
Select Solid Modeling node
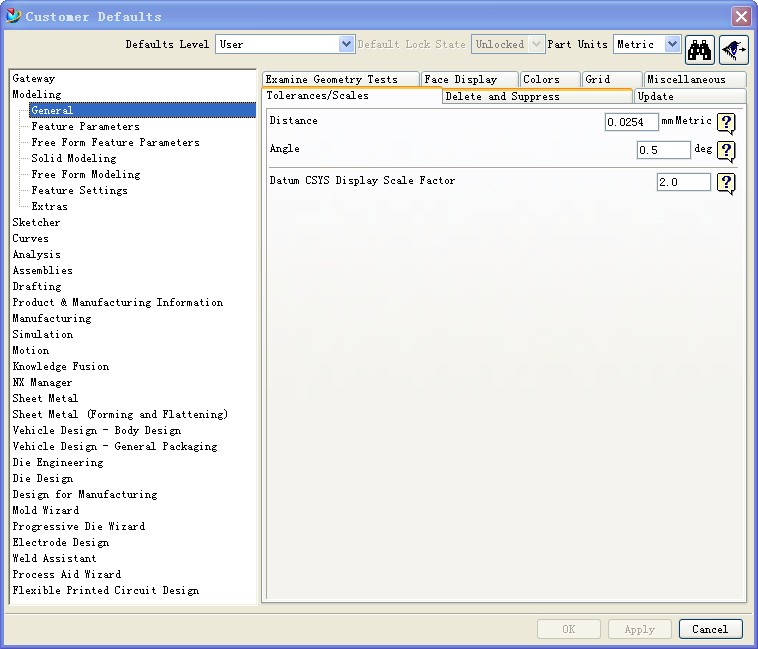(74, 158)
